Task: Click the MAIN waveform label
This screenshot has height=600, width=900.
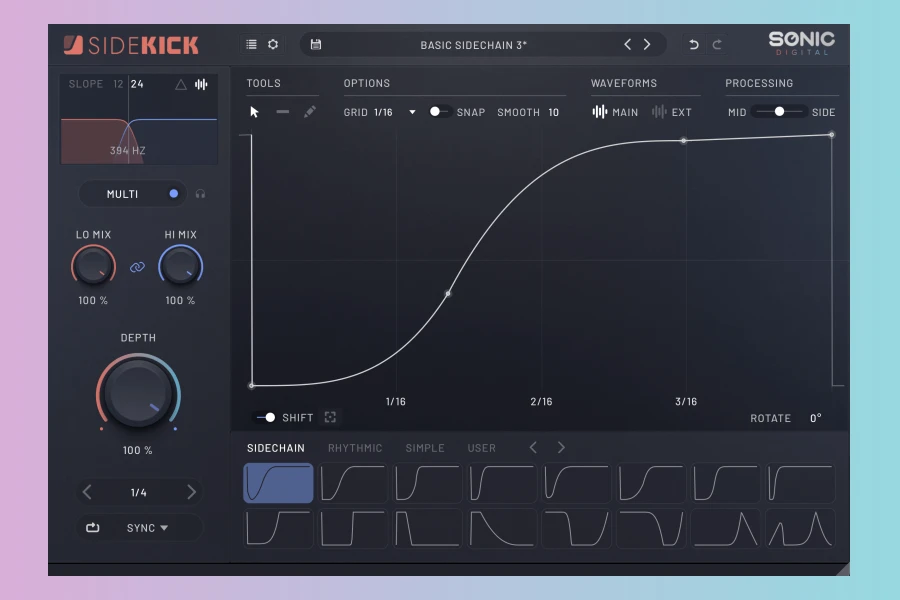Action: (625, 113)
